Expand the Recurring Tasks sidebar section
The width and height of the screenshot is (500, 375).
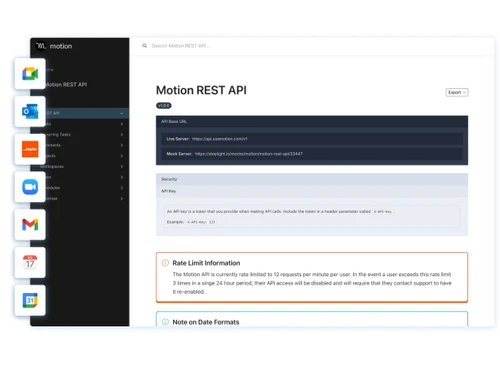(122, 135)
